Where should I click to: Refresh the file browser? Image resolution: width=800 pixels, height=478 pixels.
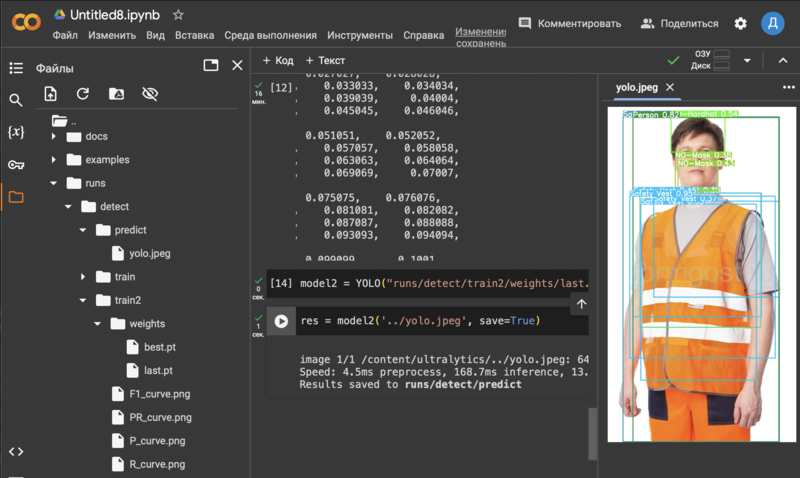point(83,94)
